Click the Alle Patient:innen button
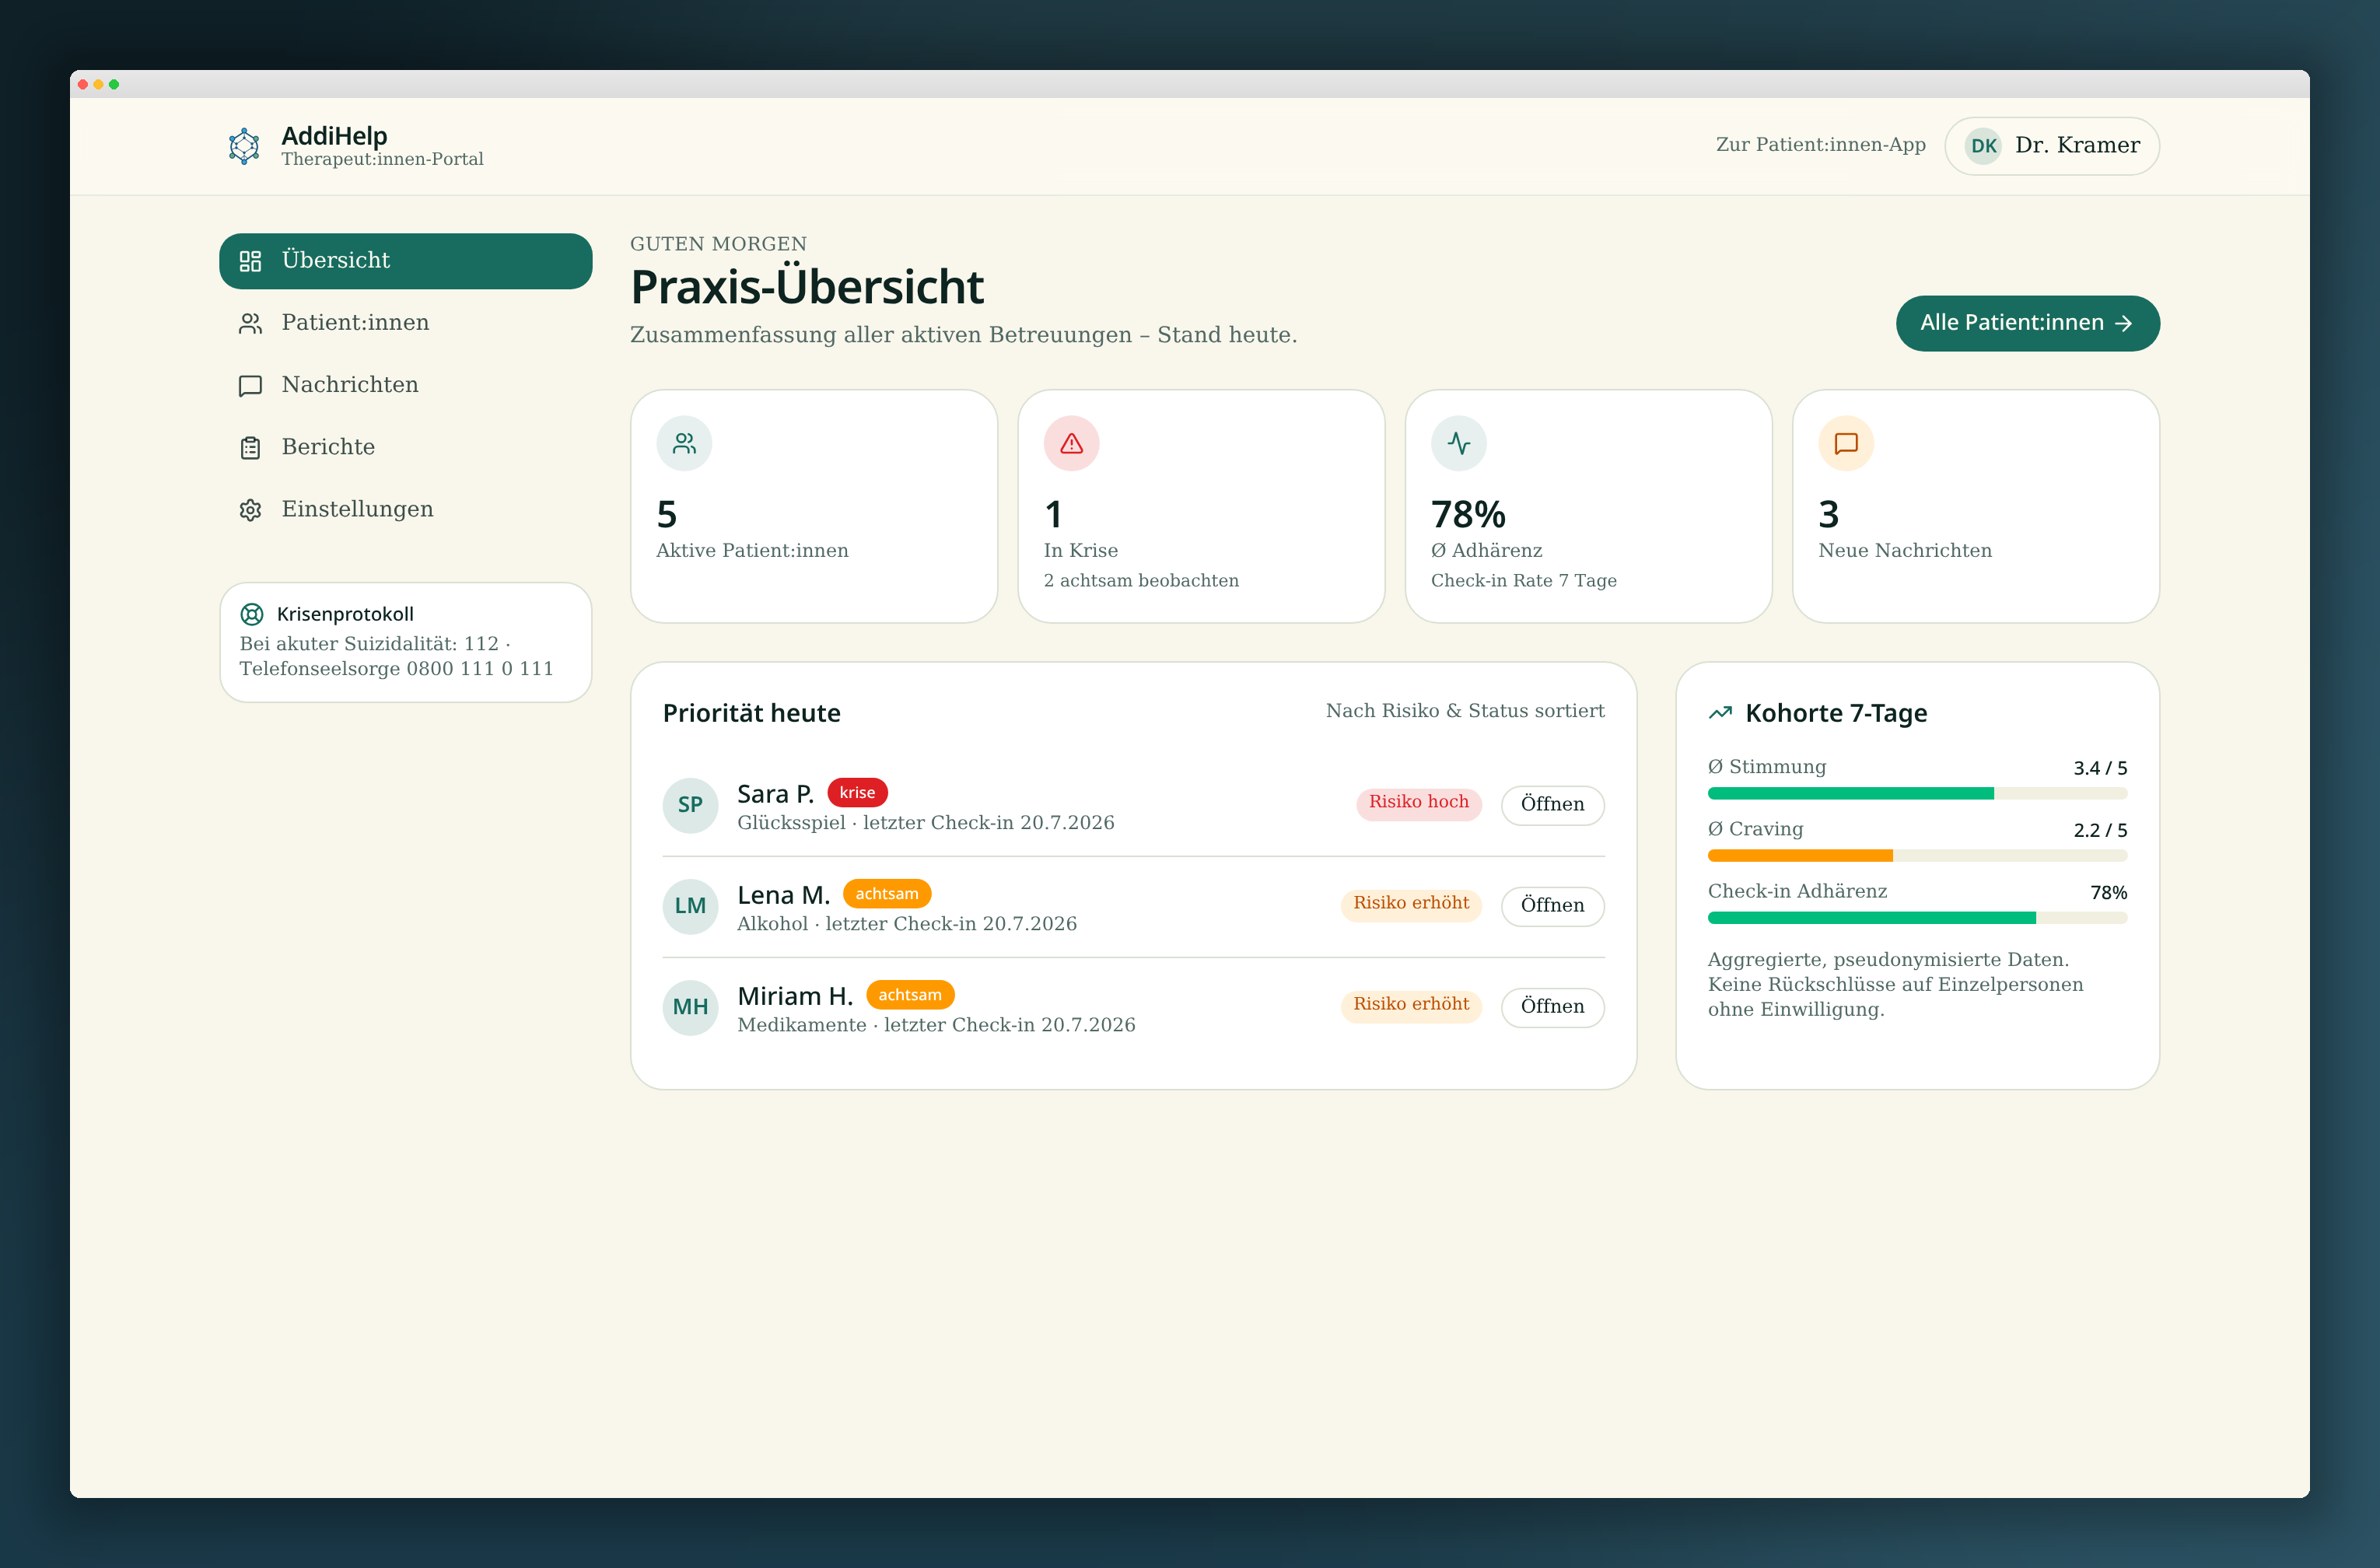2380x1568 pixels. pos(2027,323)
